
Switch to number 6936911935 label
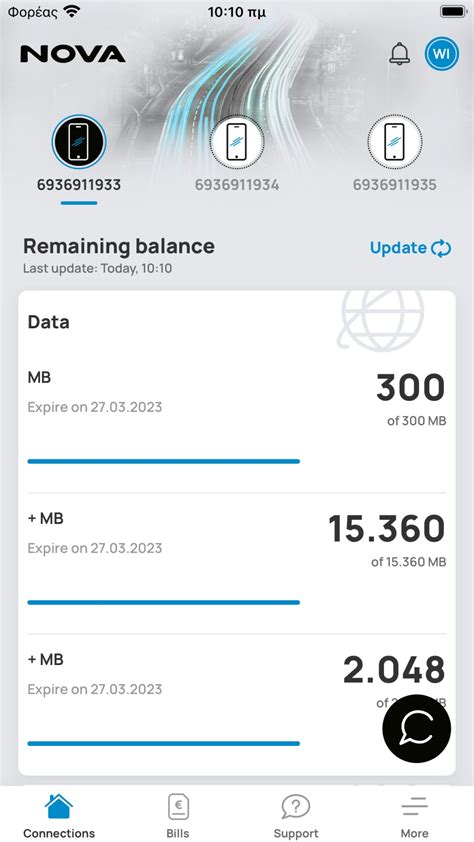tap(395, 185)
